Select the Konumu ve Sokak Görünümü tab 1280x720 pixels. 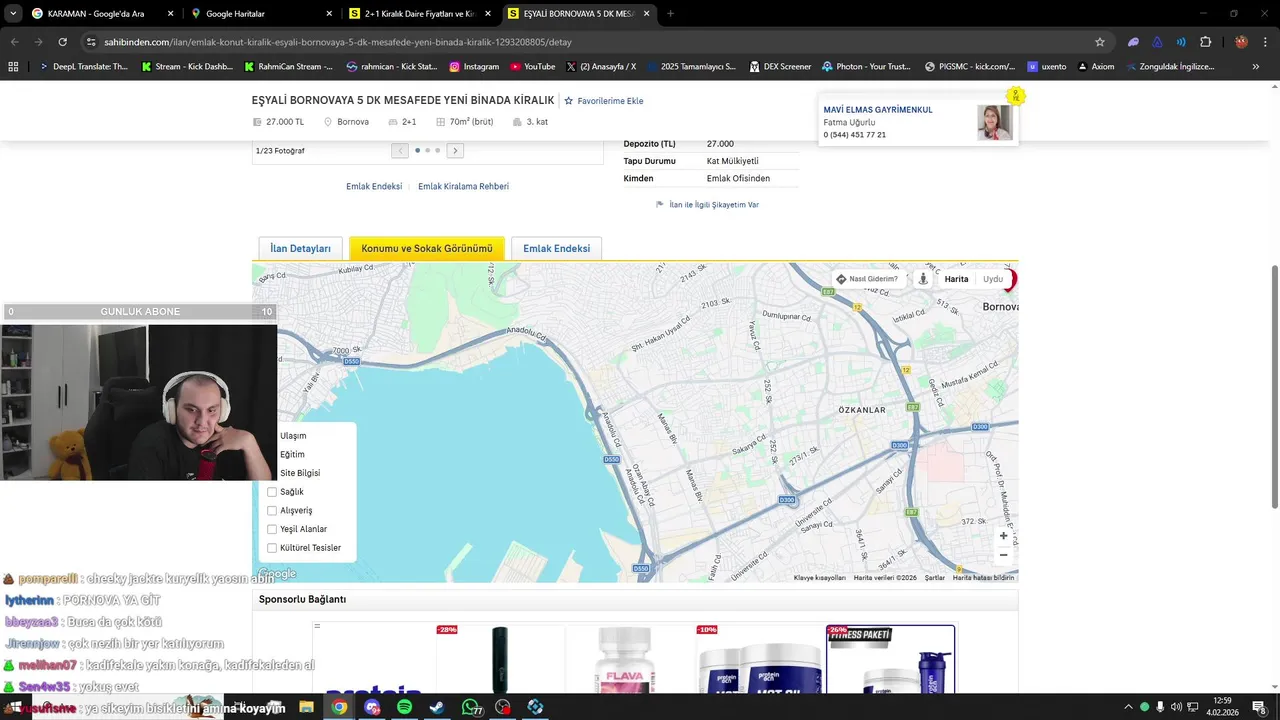(427, 248)
